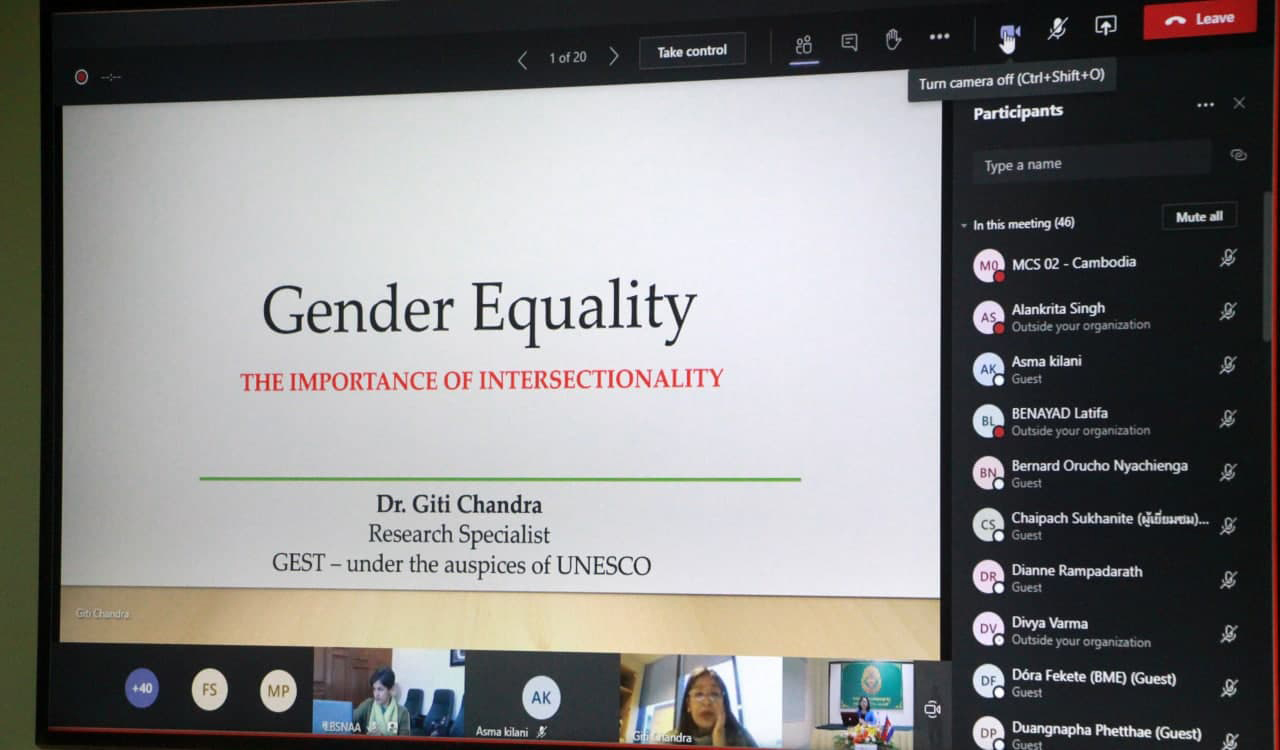Image resolution: width=1280 pixels, height=750 pixels.
Task: Leave the meeting
Action: tap(1199, 19)
